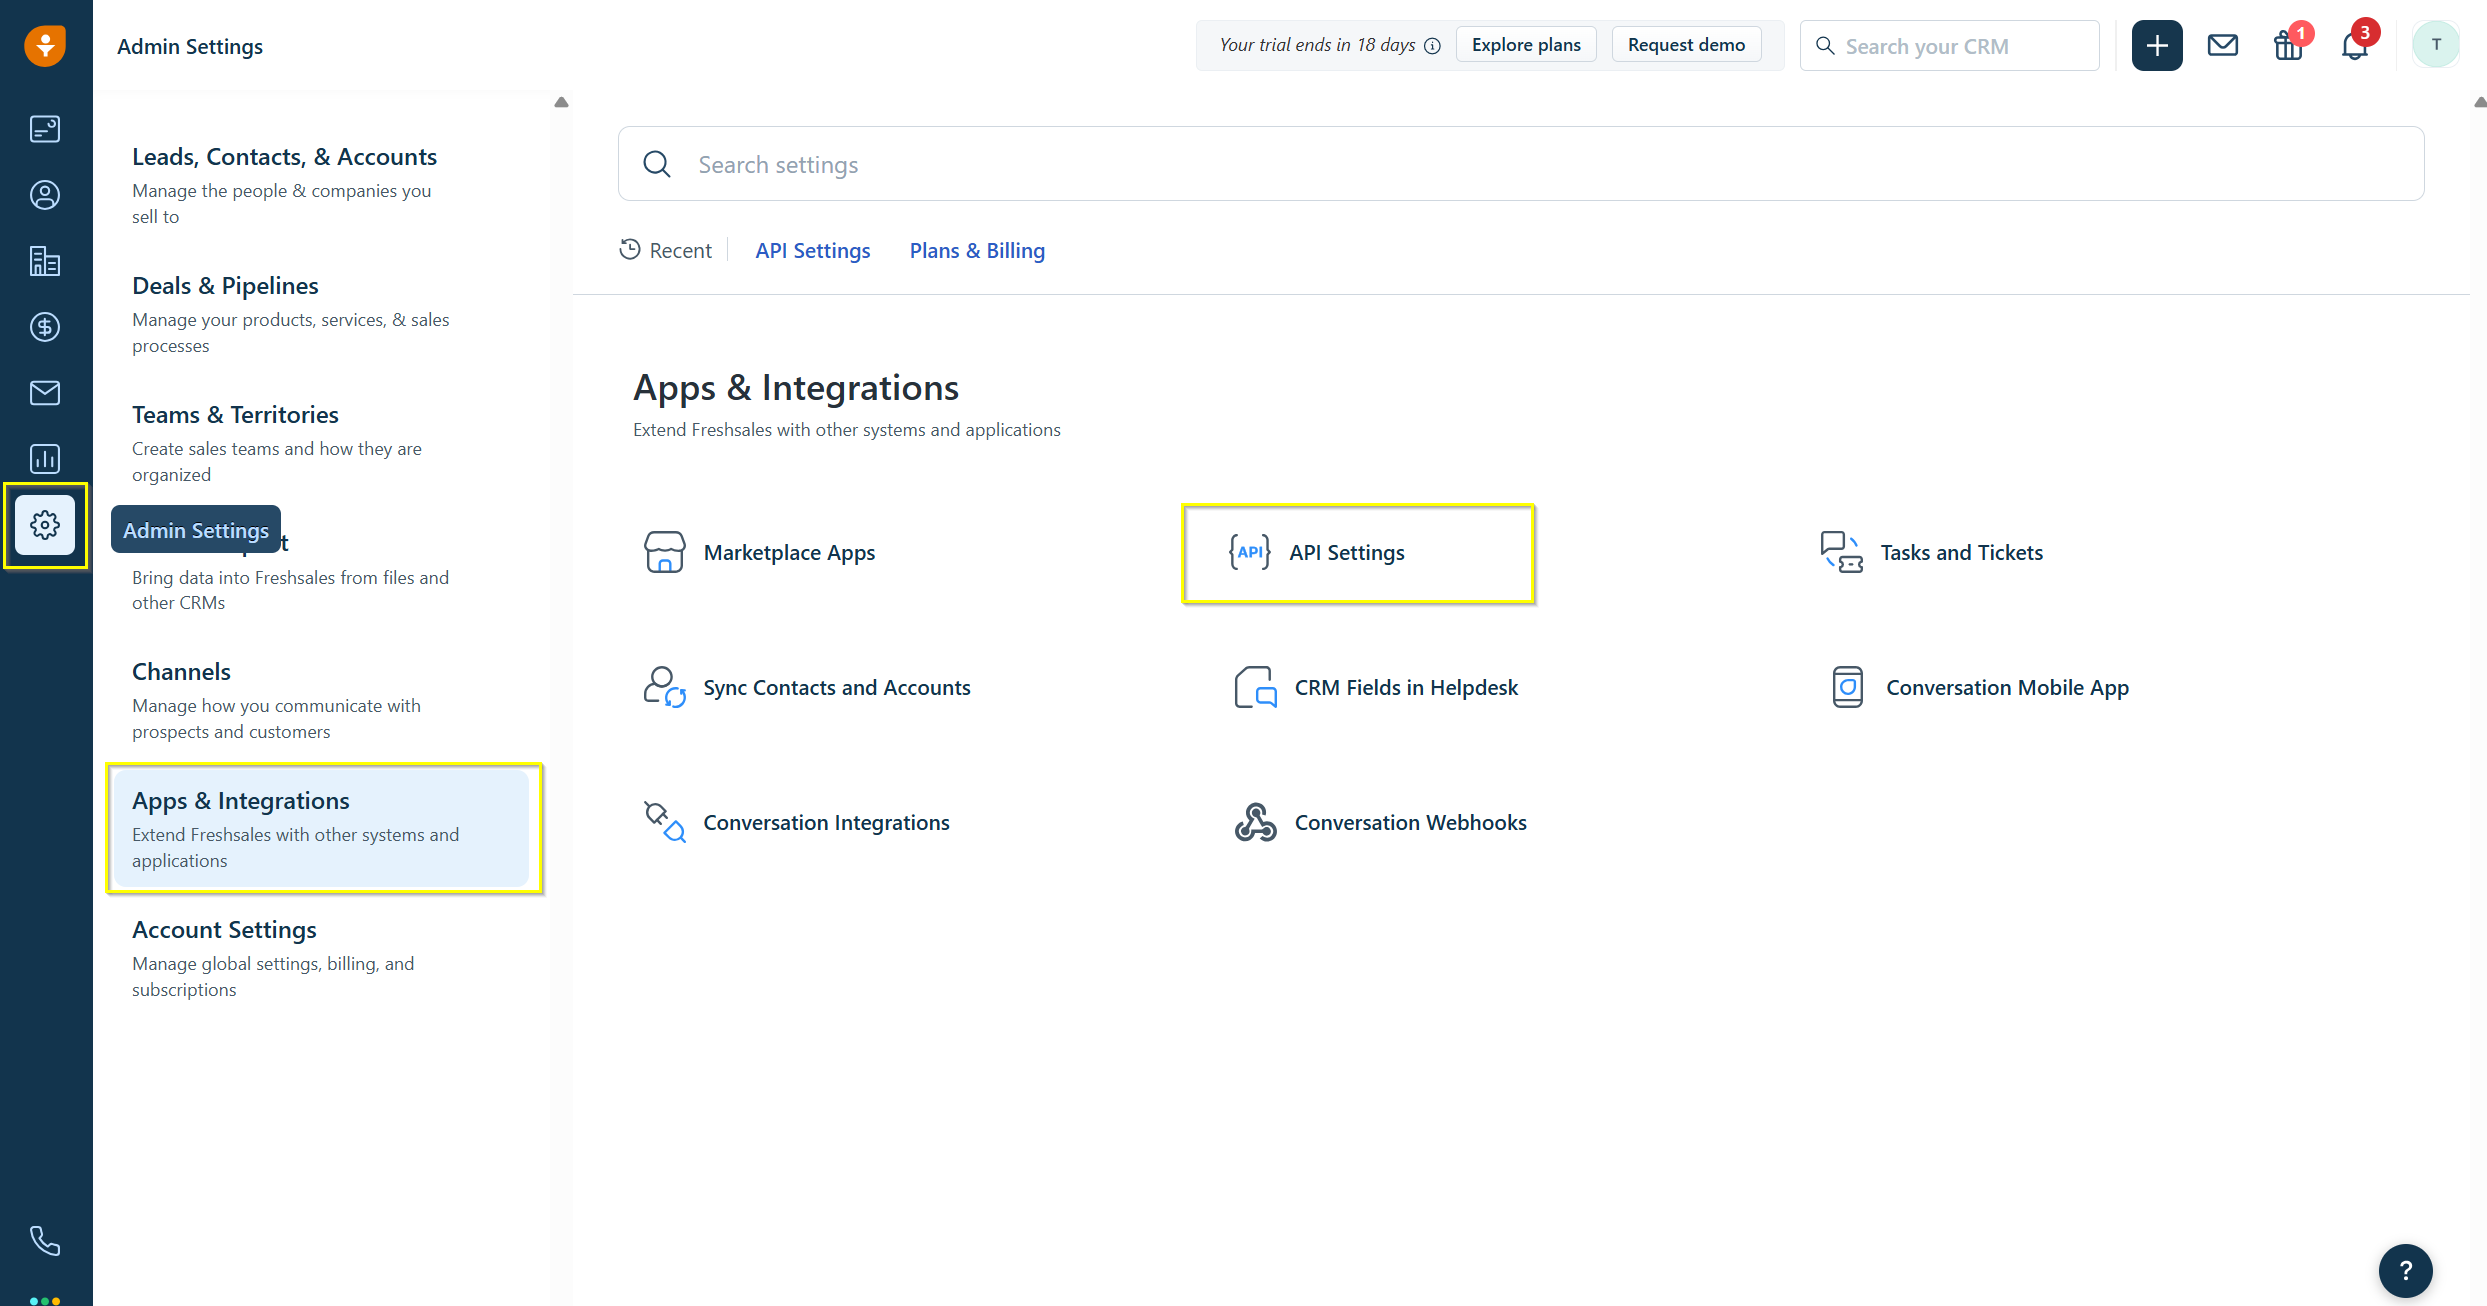Viewport: 2487px width, 1306px height.
Task: Select Channels category
Action: coord(320,701)
